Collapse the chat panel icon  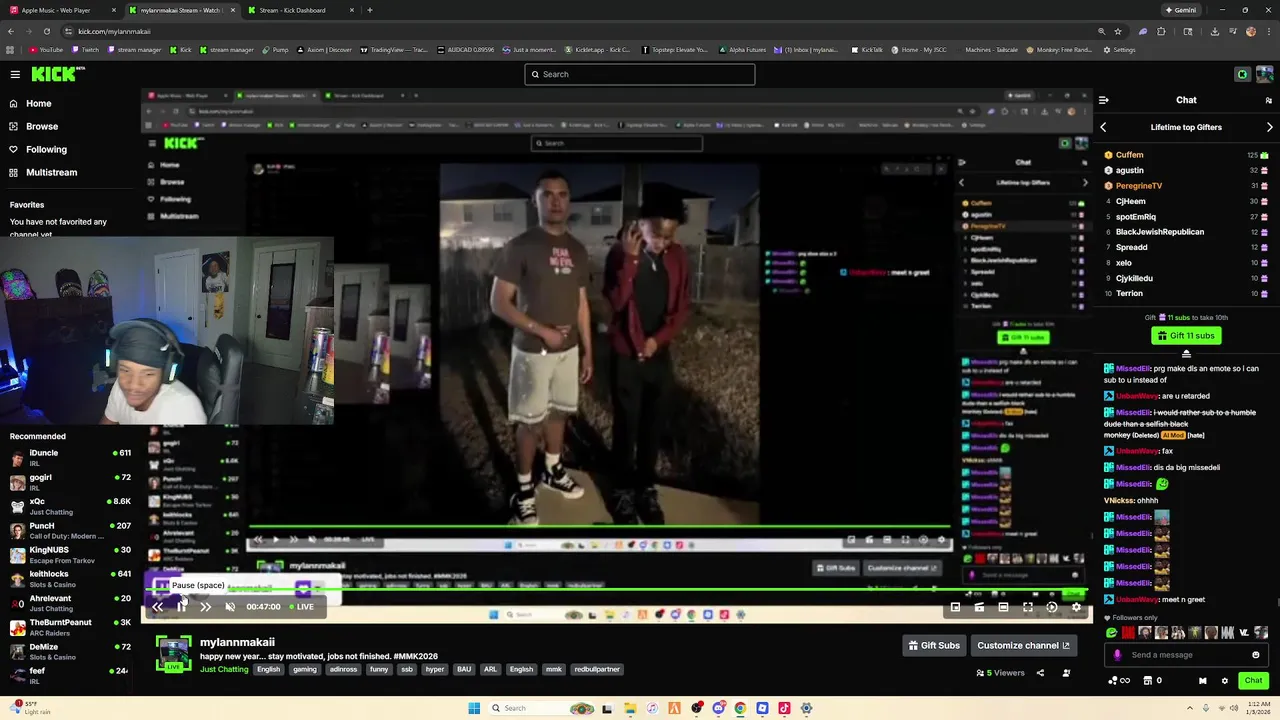[x=1103, y=100]
